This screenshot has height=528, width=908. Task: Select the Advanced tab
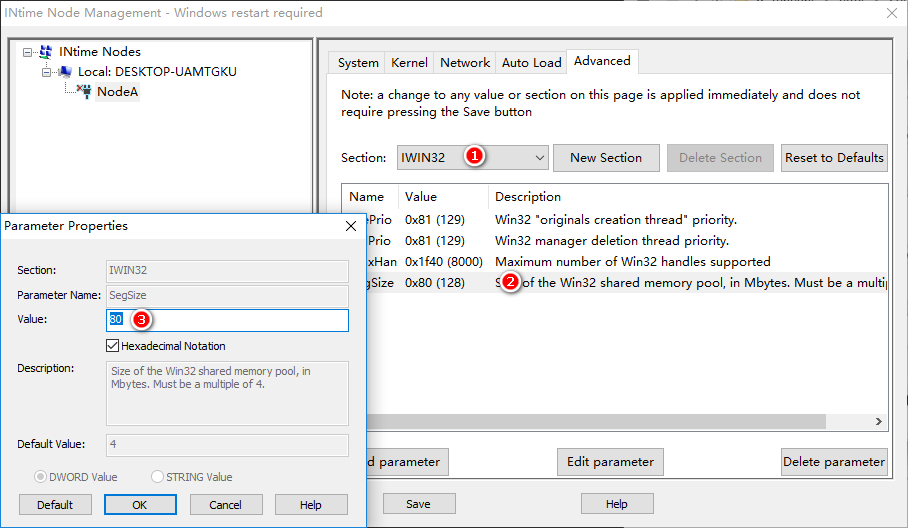coord(602,61)
